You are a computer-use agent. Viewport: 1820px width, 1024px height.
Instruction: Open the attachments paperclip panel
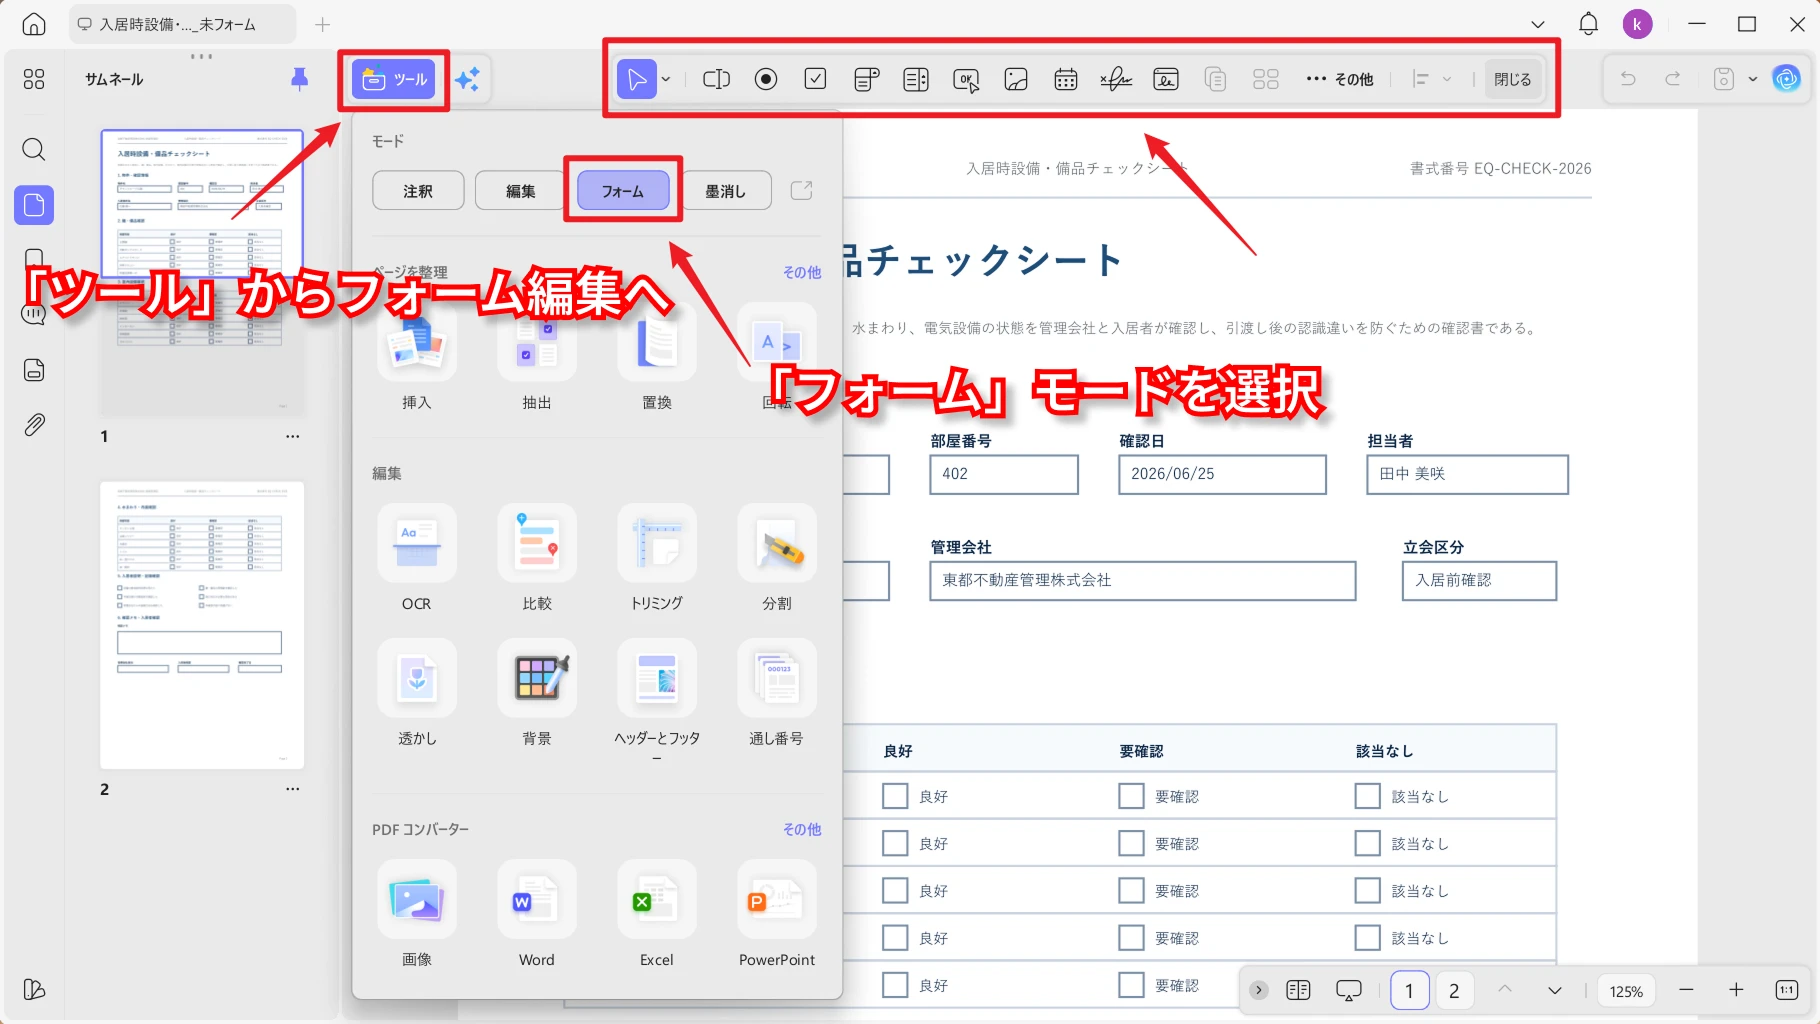coord(34,425)
